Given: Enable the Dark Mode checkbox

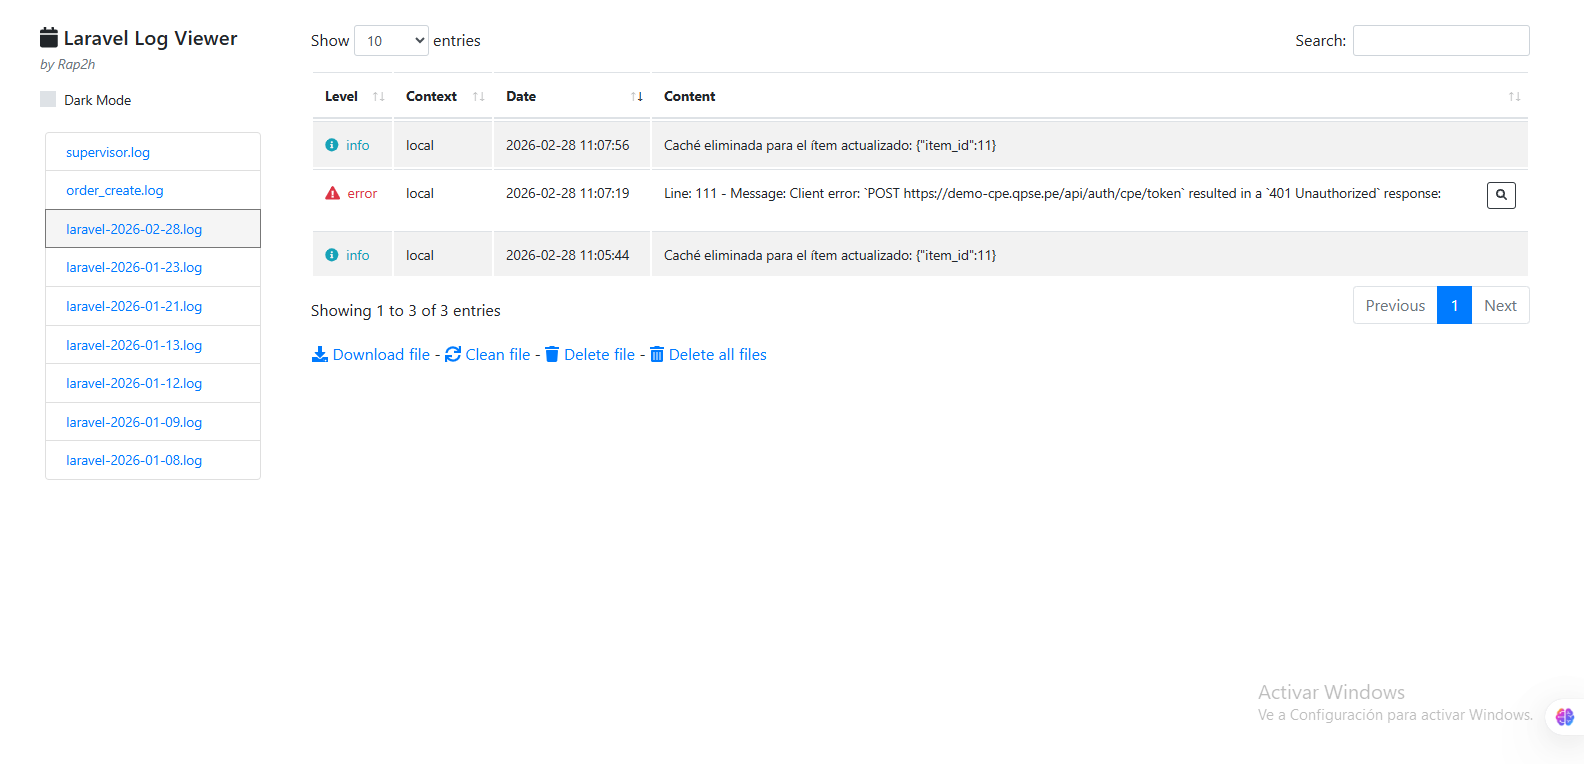Looking at the screenshot, I should pyautogui.click(x=48, y=99).
